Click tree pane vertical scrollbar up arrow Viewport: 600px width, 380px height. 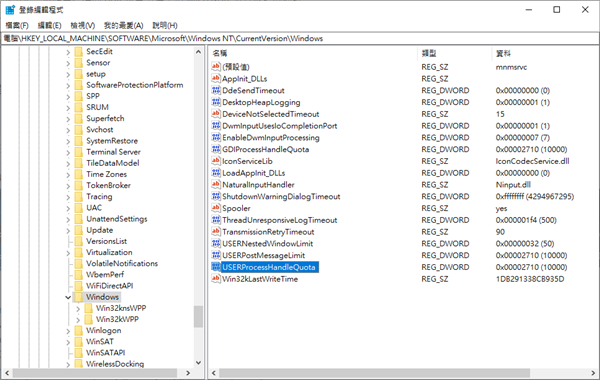pyautogui.click(x=198, y=52)
